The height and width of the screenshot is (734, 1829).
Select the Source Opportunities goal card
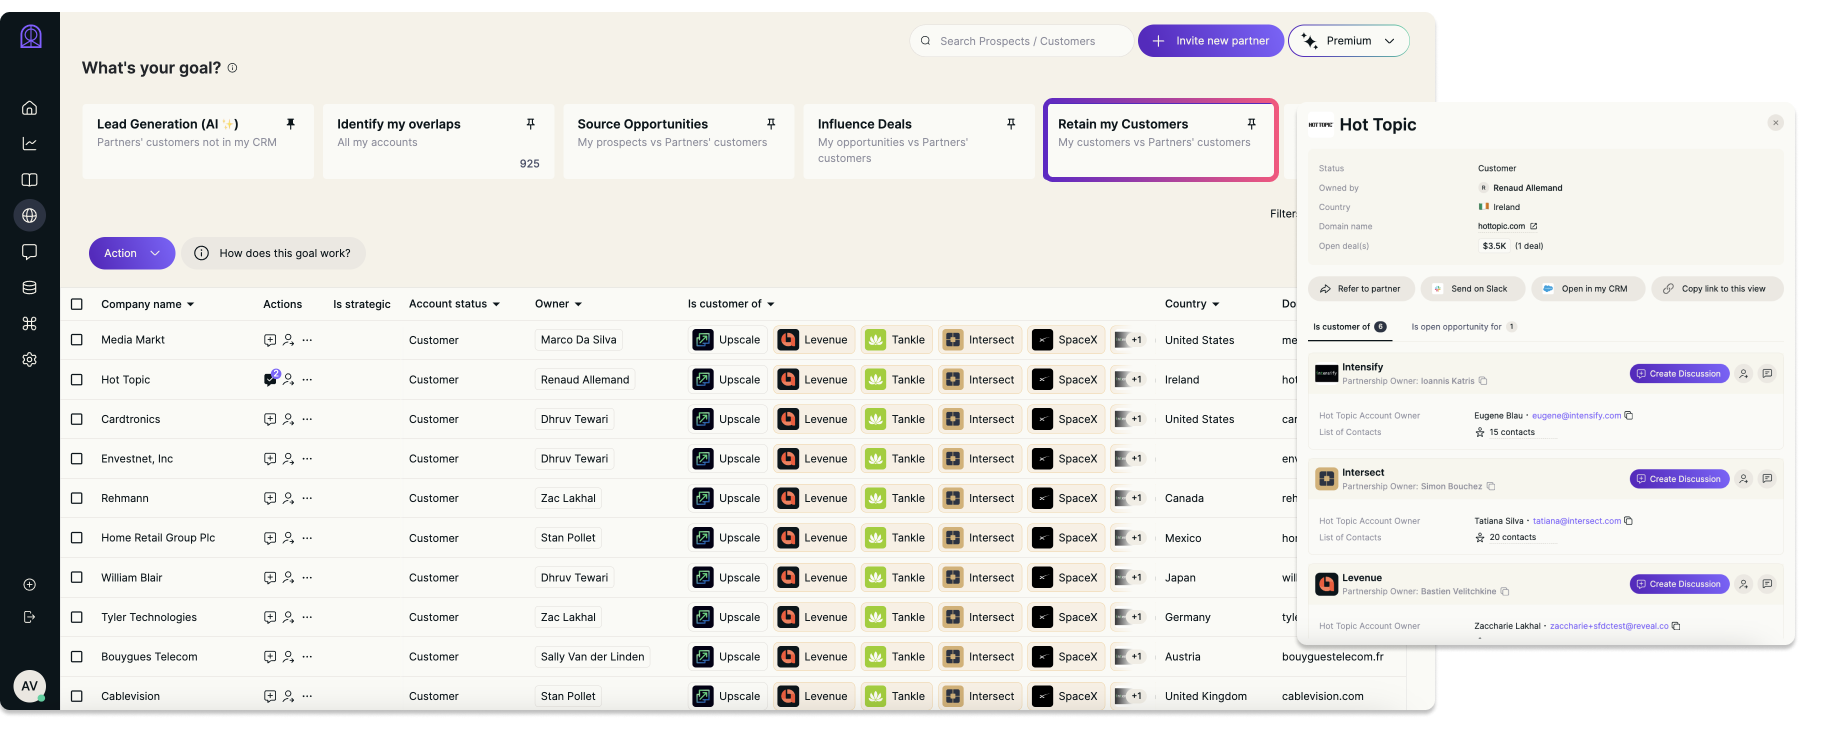[x=679, y=141]
